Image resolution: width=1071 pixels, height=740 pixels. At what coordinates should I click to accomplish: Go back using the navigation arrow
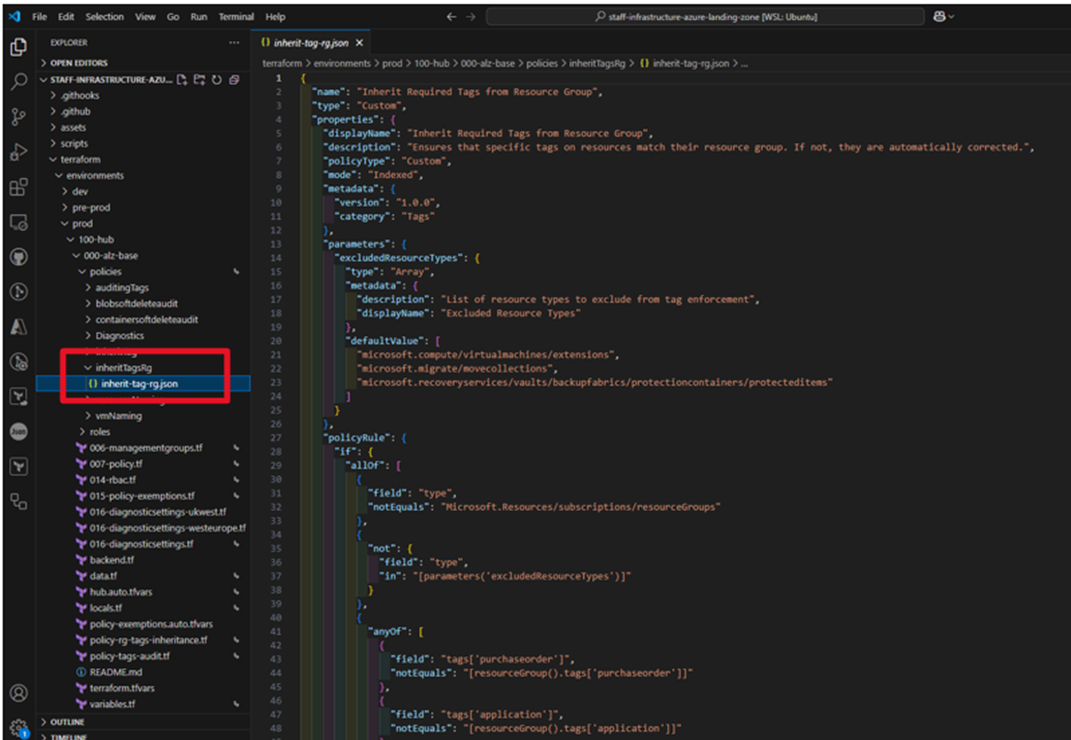(451, 16)
